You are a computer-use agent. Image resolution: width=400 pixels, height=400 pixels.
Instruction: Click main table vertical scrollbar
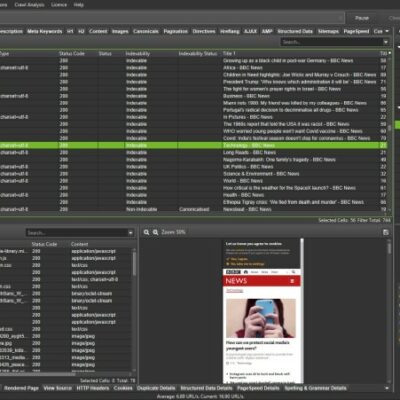click(389, 128)
